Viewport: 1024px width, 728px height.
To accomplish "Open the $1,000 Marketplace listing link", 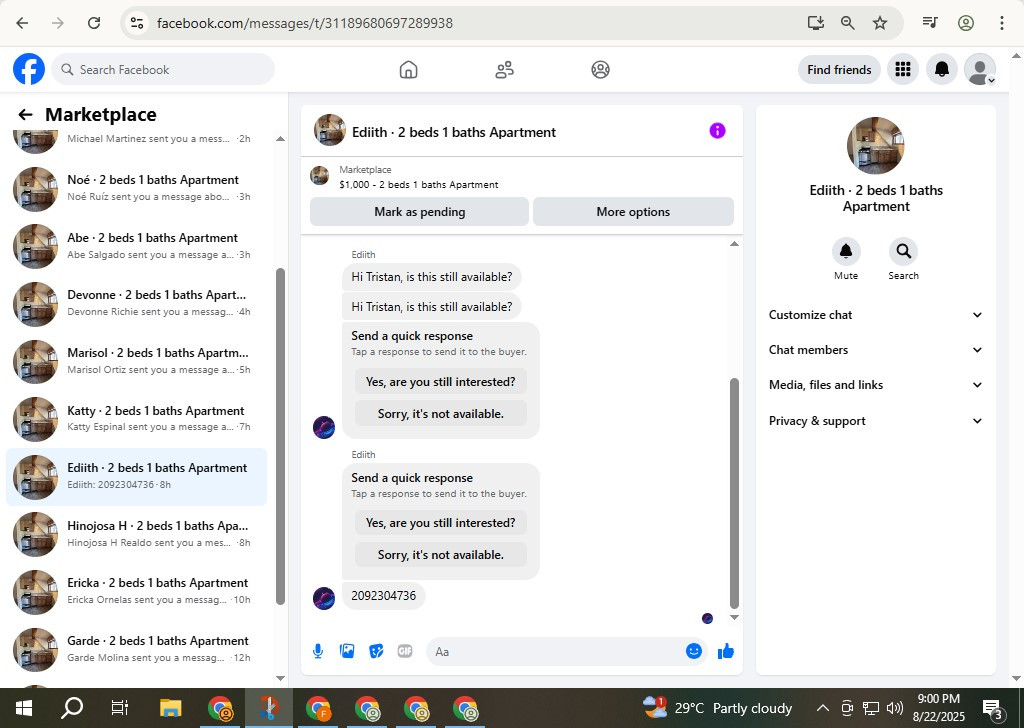I will click(419, 184).
